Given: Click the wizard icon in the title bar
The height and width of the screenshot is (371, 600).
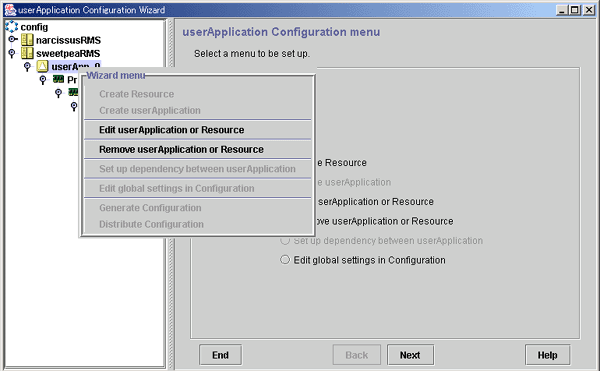Looking at the screenshot, I should tap(10, 10).
